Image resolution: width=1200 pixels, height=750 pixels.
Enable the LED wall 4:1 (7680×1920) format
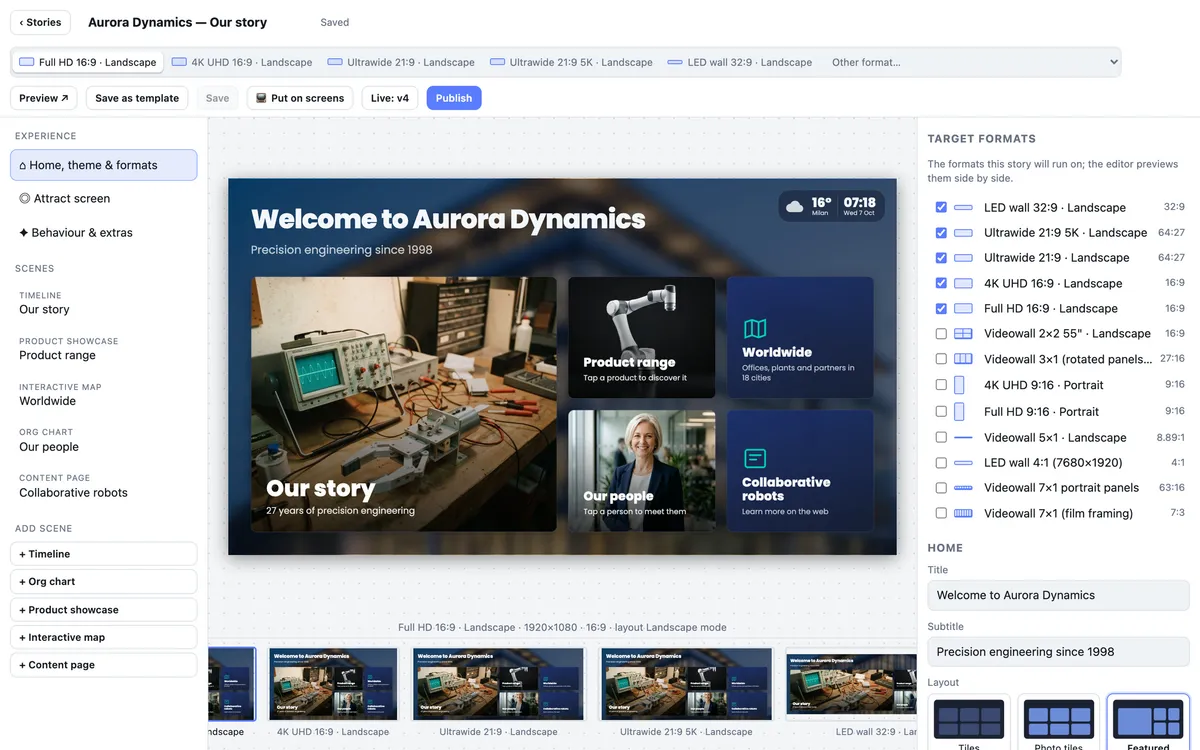(x=941, y=463)
